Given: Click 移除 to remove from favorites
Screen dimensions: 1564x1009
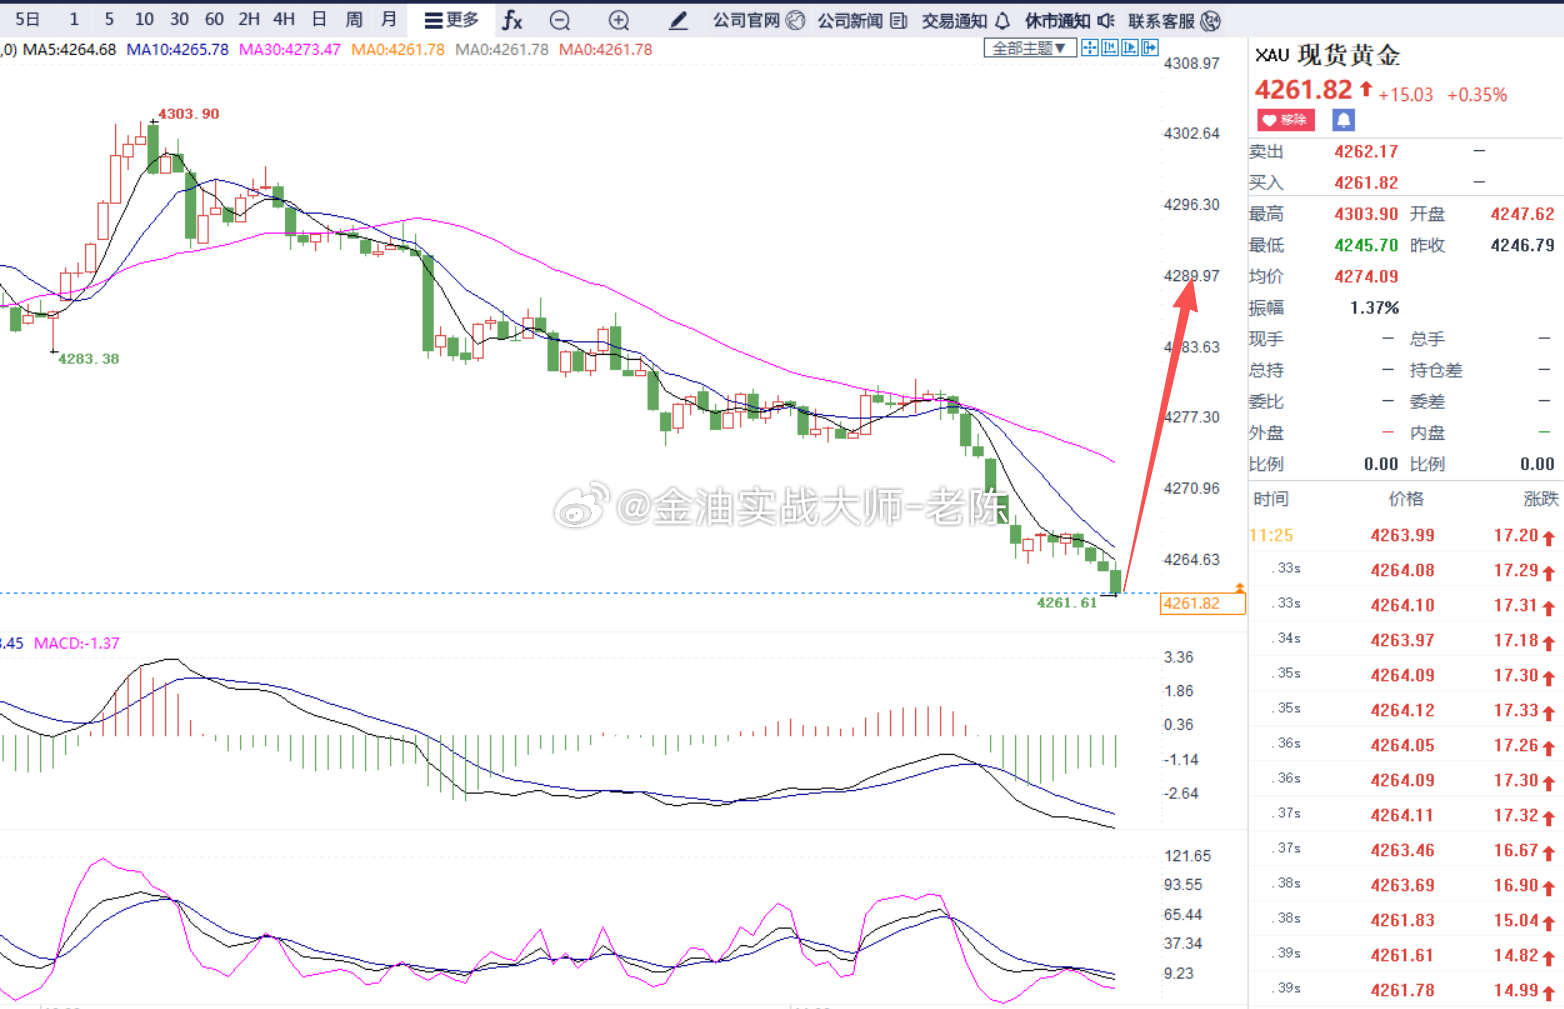Looking at the screenshot, I should (1286, 120).
